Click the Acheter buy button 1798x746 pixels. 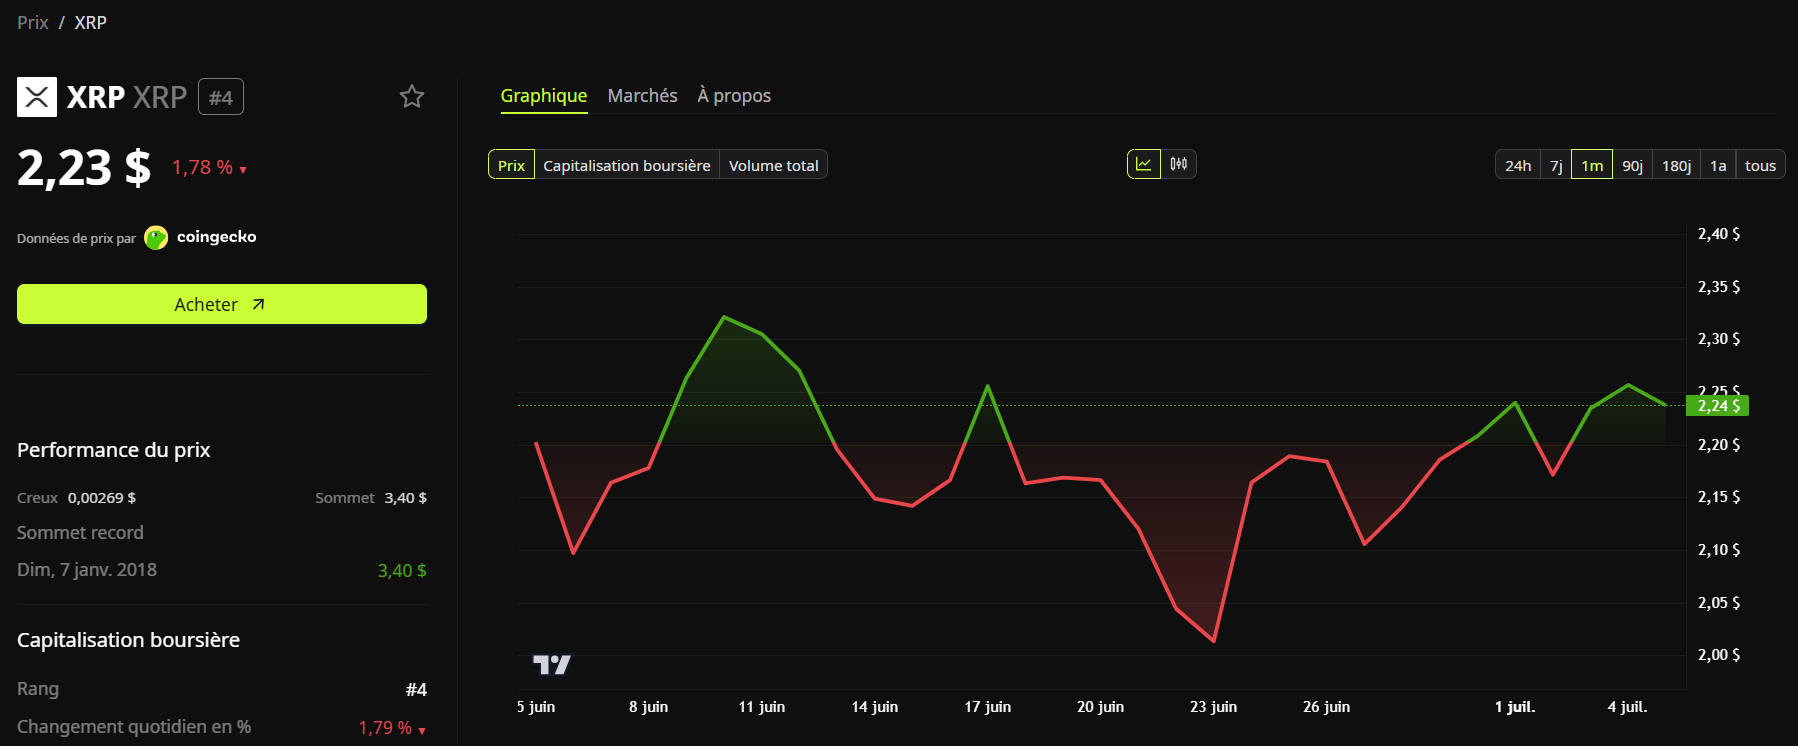coord(222,304)
